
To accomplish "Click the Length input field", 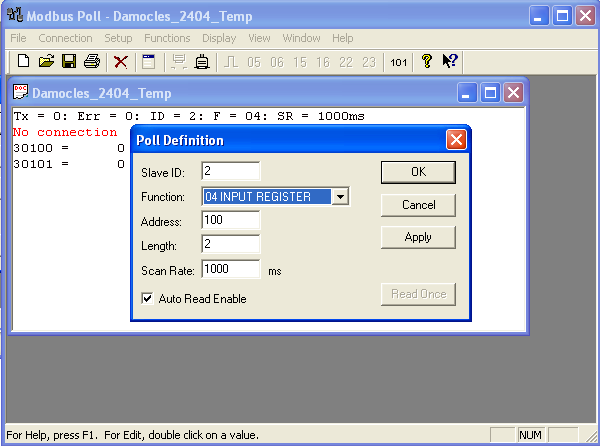I will [x=231, y=244].
